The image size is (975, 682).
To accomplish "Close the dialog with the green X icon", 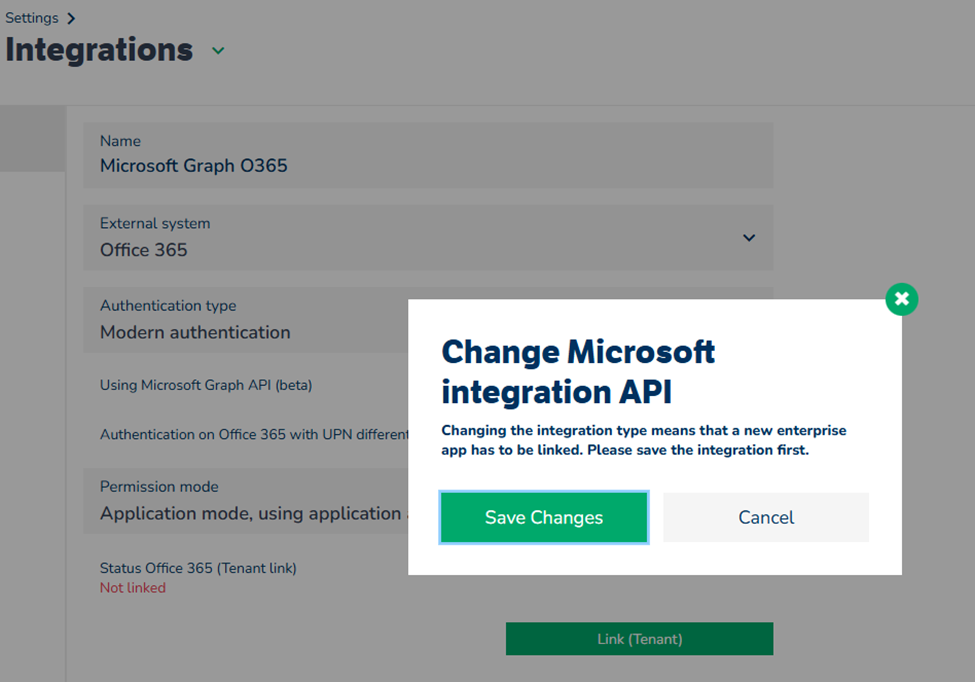I will coord(901,299).
